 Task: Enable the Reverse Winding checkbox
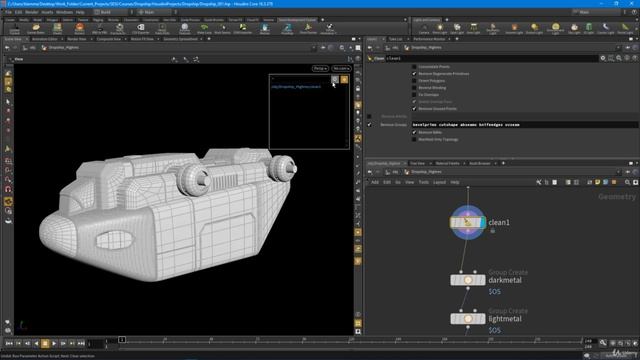[414, 88]
